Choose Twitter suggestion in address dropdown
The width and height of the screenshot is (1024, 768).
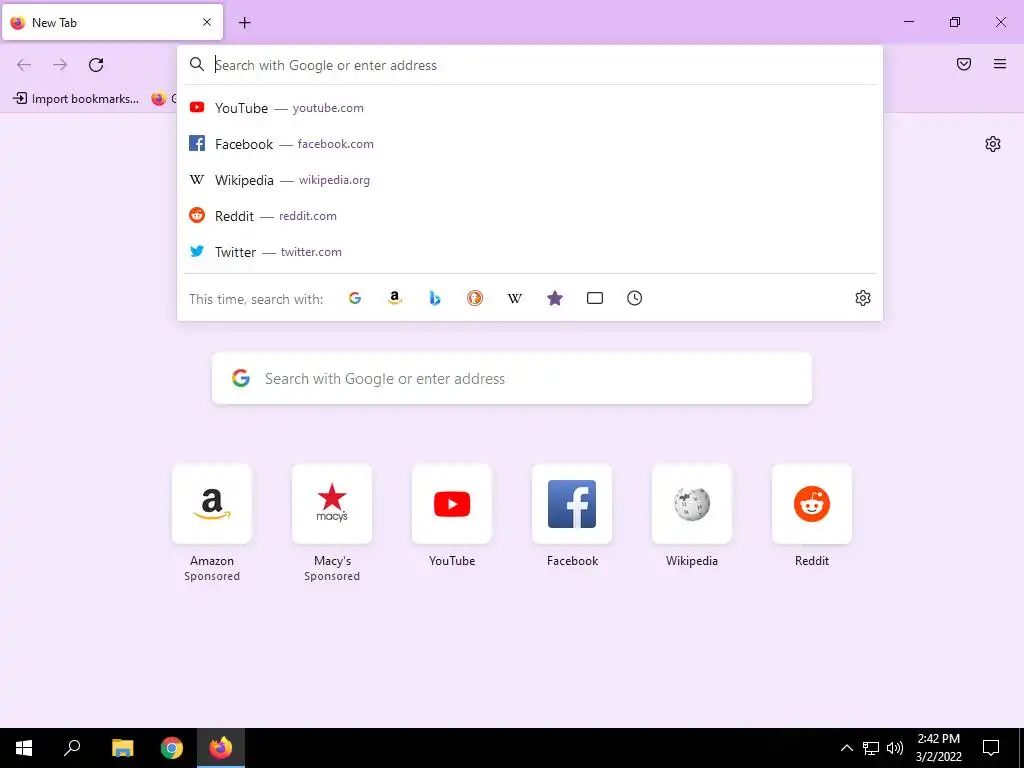(530, 251)
